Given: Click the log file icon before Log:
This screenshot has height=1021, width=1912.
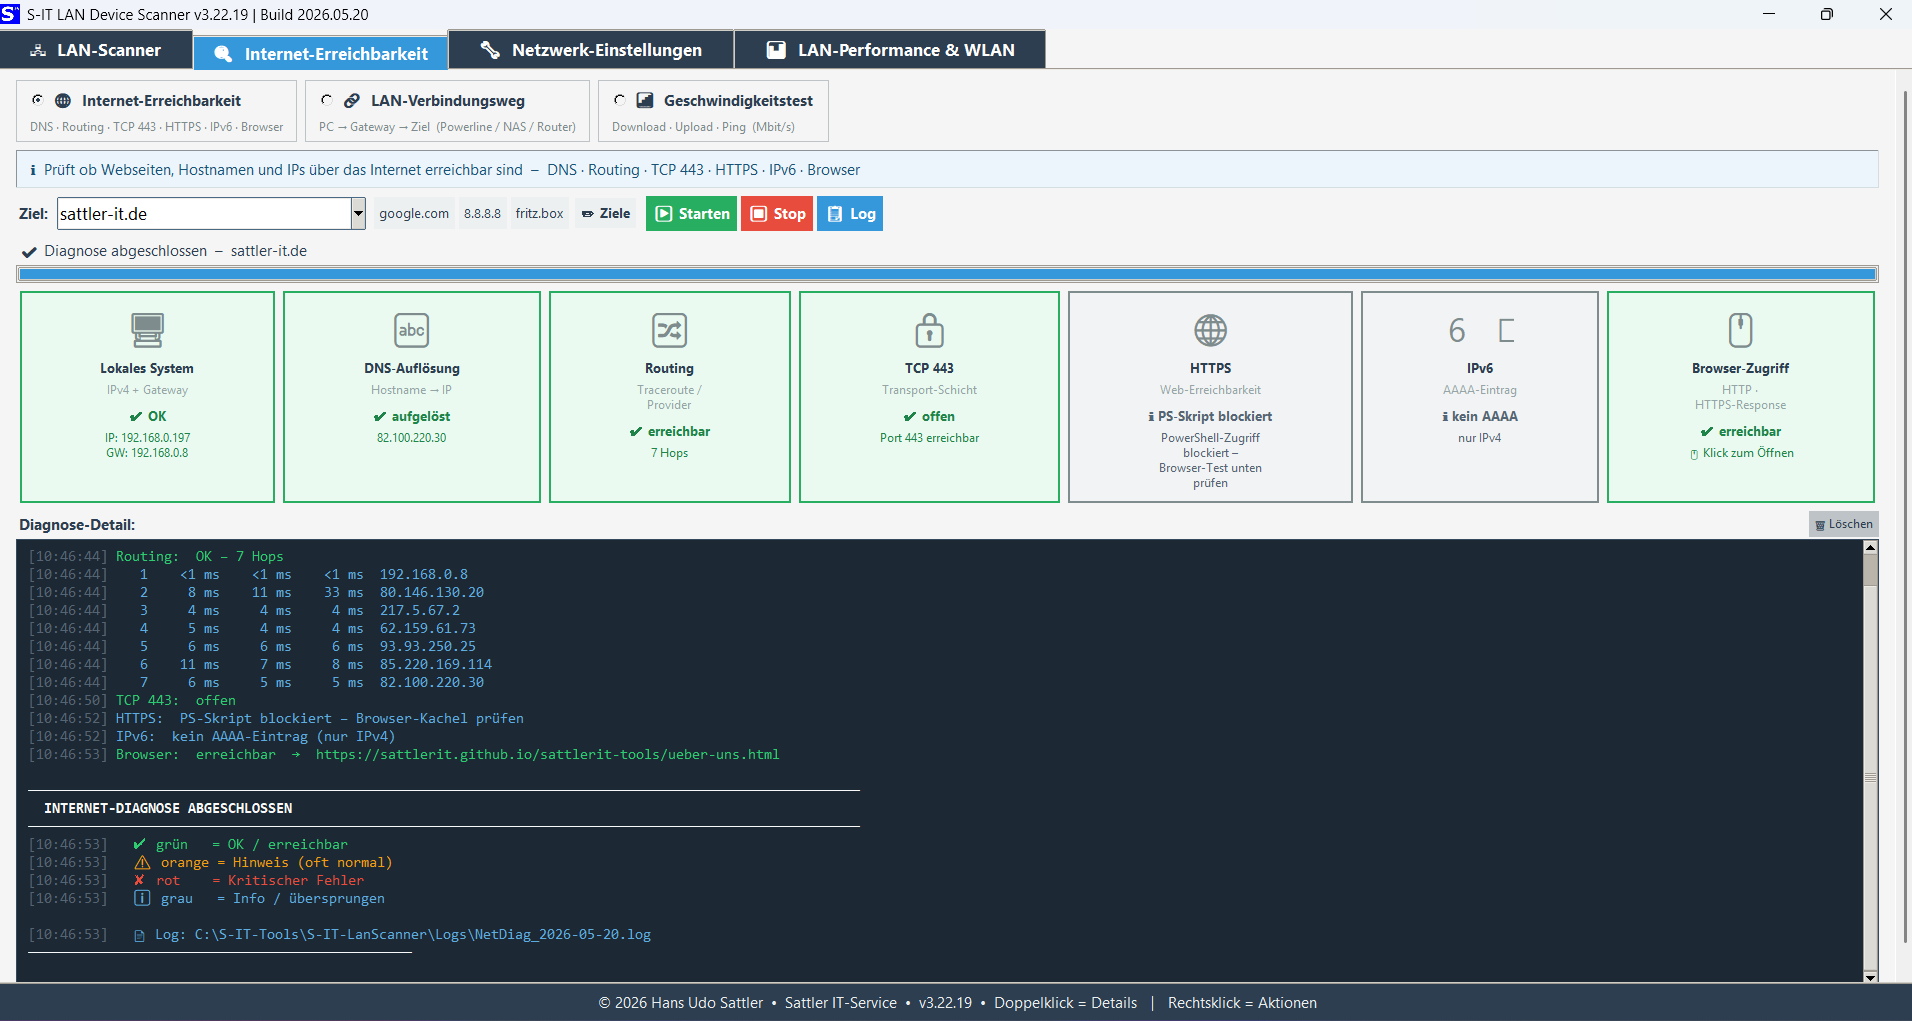Looking at the screenshot, I should (140, 936).
